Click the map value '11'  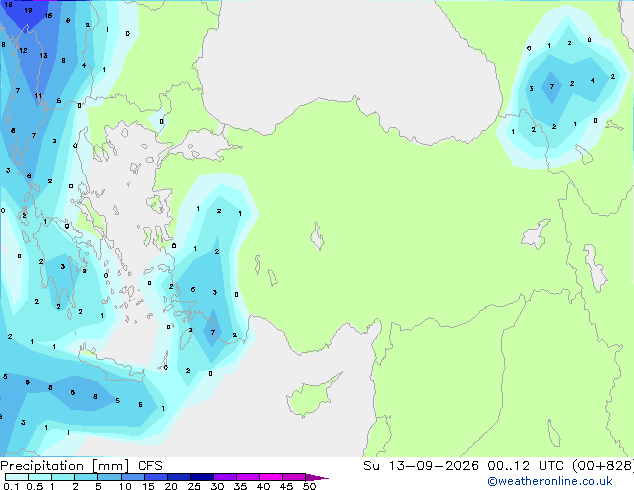click(x=38, y=96)
